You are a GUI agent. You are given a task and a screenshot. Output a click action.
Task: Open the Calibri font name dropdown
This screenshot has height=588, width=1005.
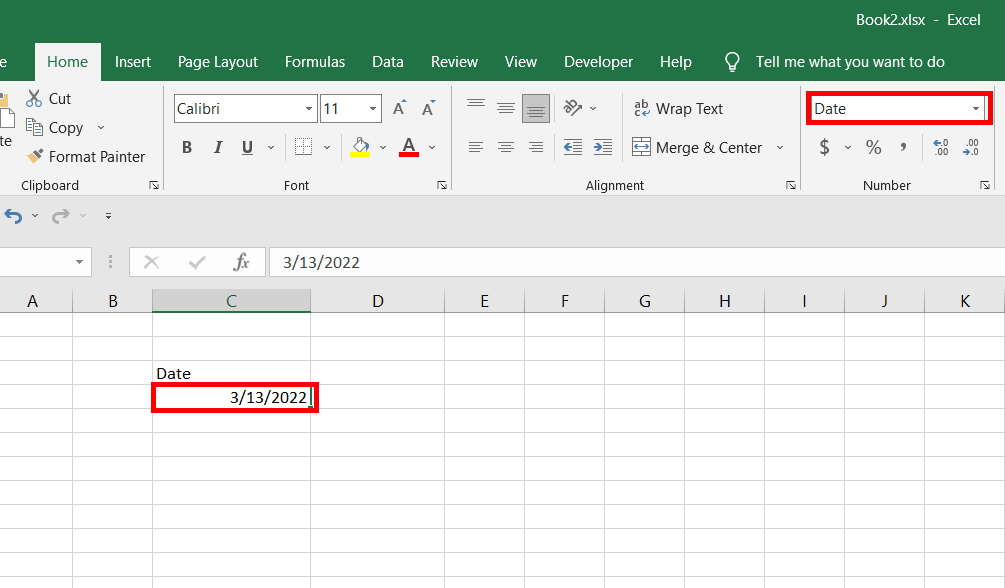tap(309, 108)
